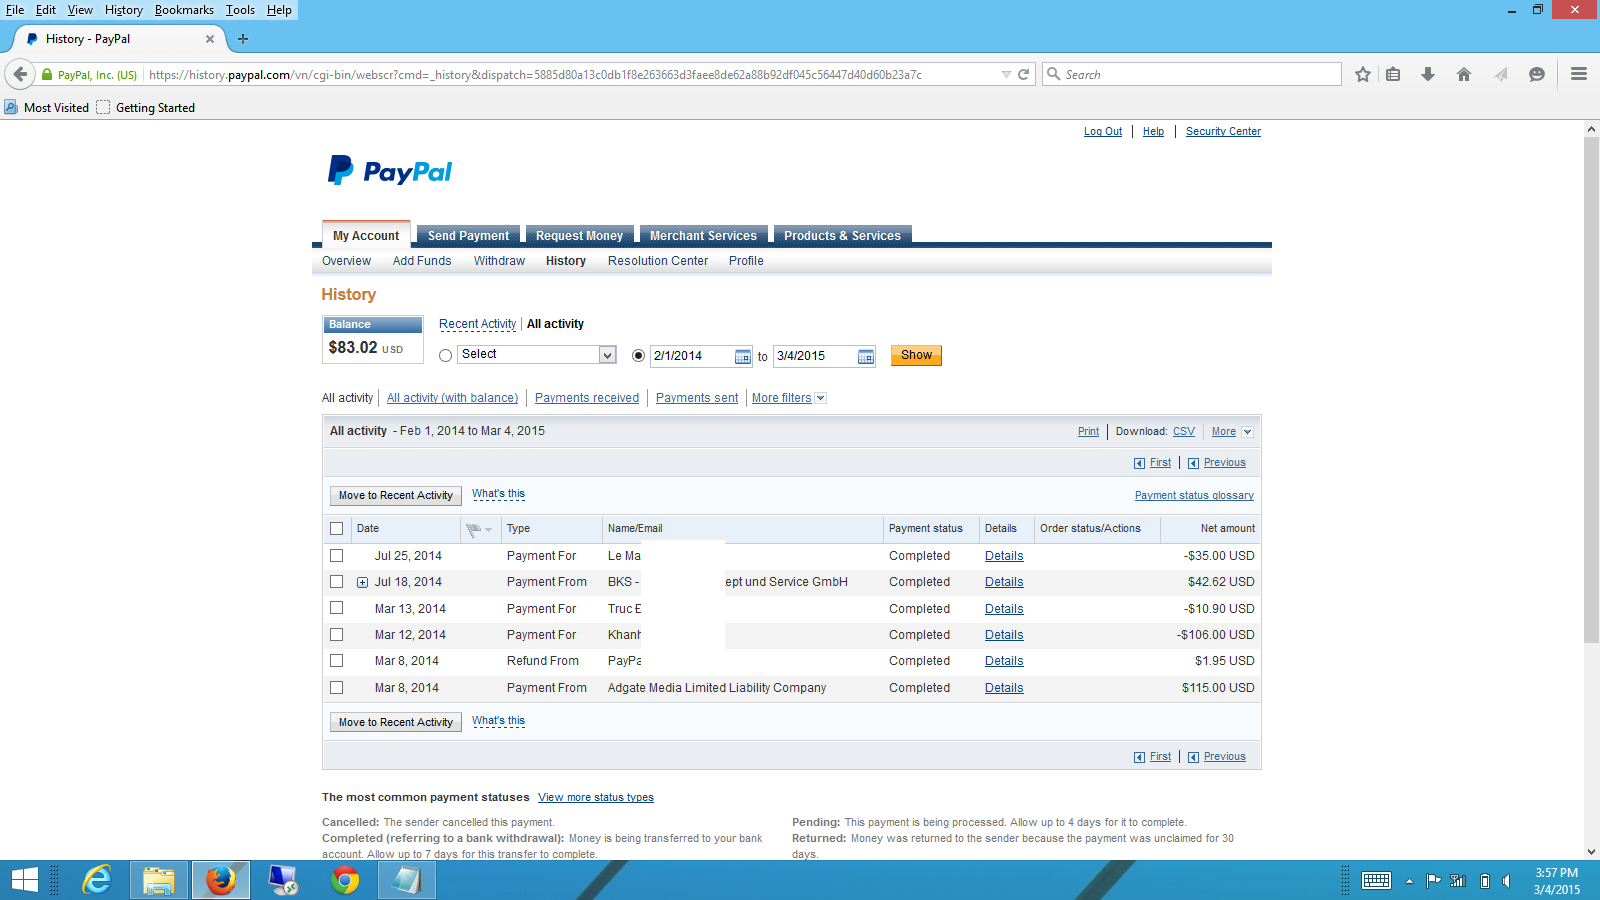1600x900 pixels.
Task: Tick the select-all checkbox in the table header
Action: 336,529
